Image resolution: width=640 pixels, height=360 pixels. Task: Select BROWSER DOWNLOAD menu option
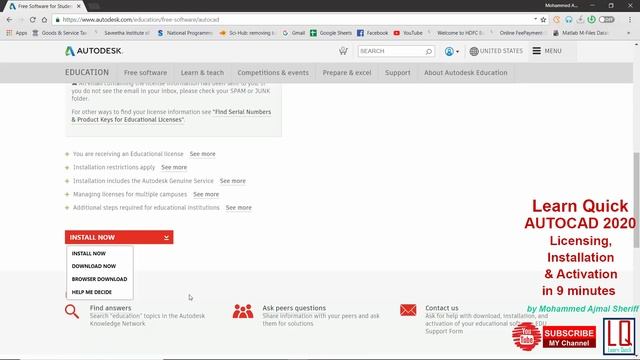[100, 279]
